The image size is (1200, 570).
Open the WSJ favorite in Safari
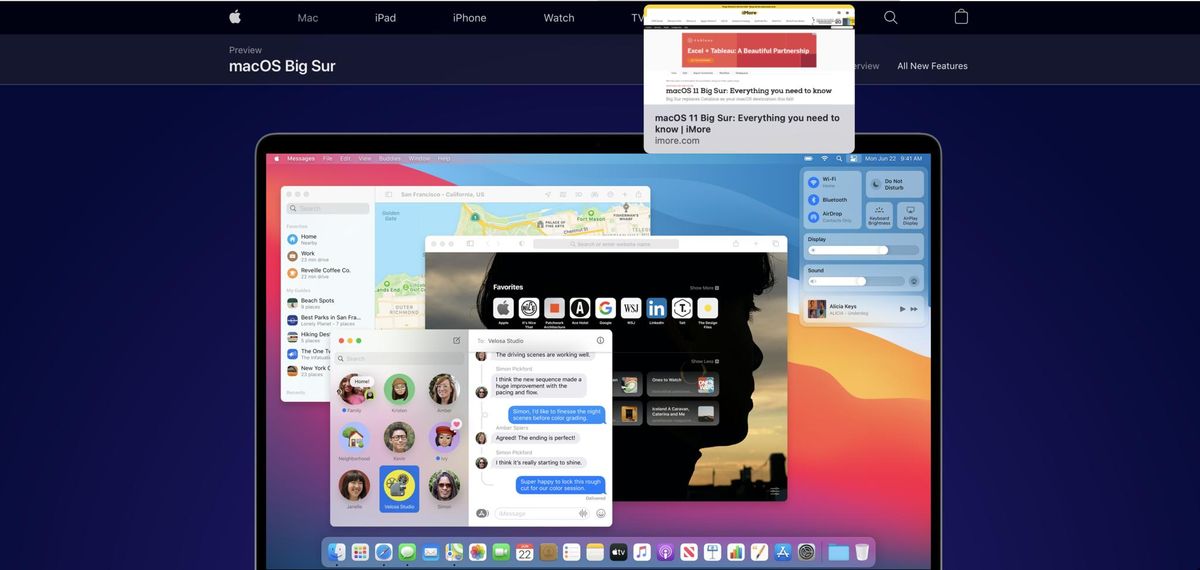coord(631,308)
